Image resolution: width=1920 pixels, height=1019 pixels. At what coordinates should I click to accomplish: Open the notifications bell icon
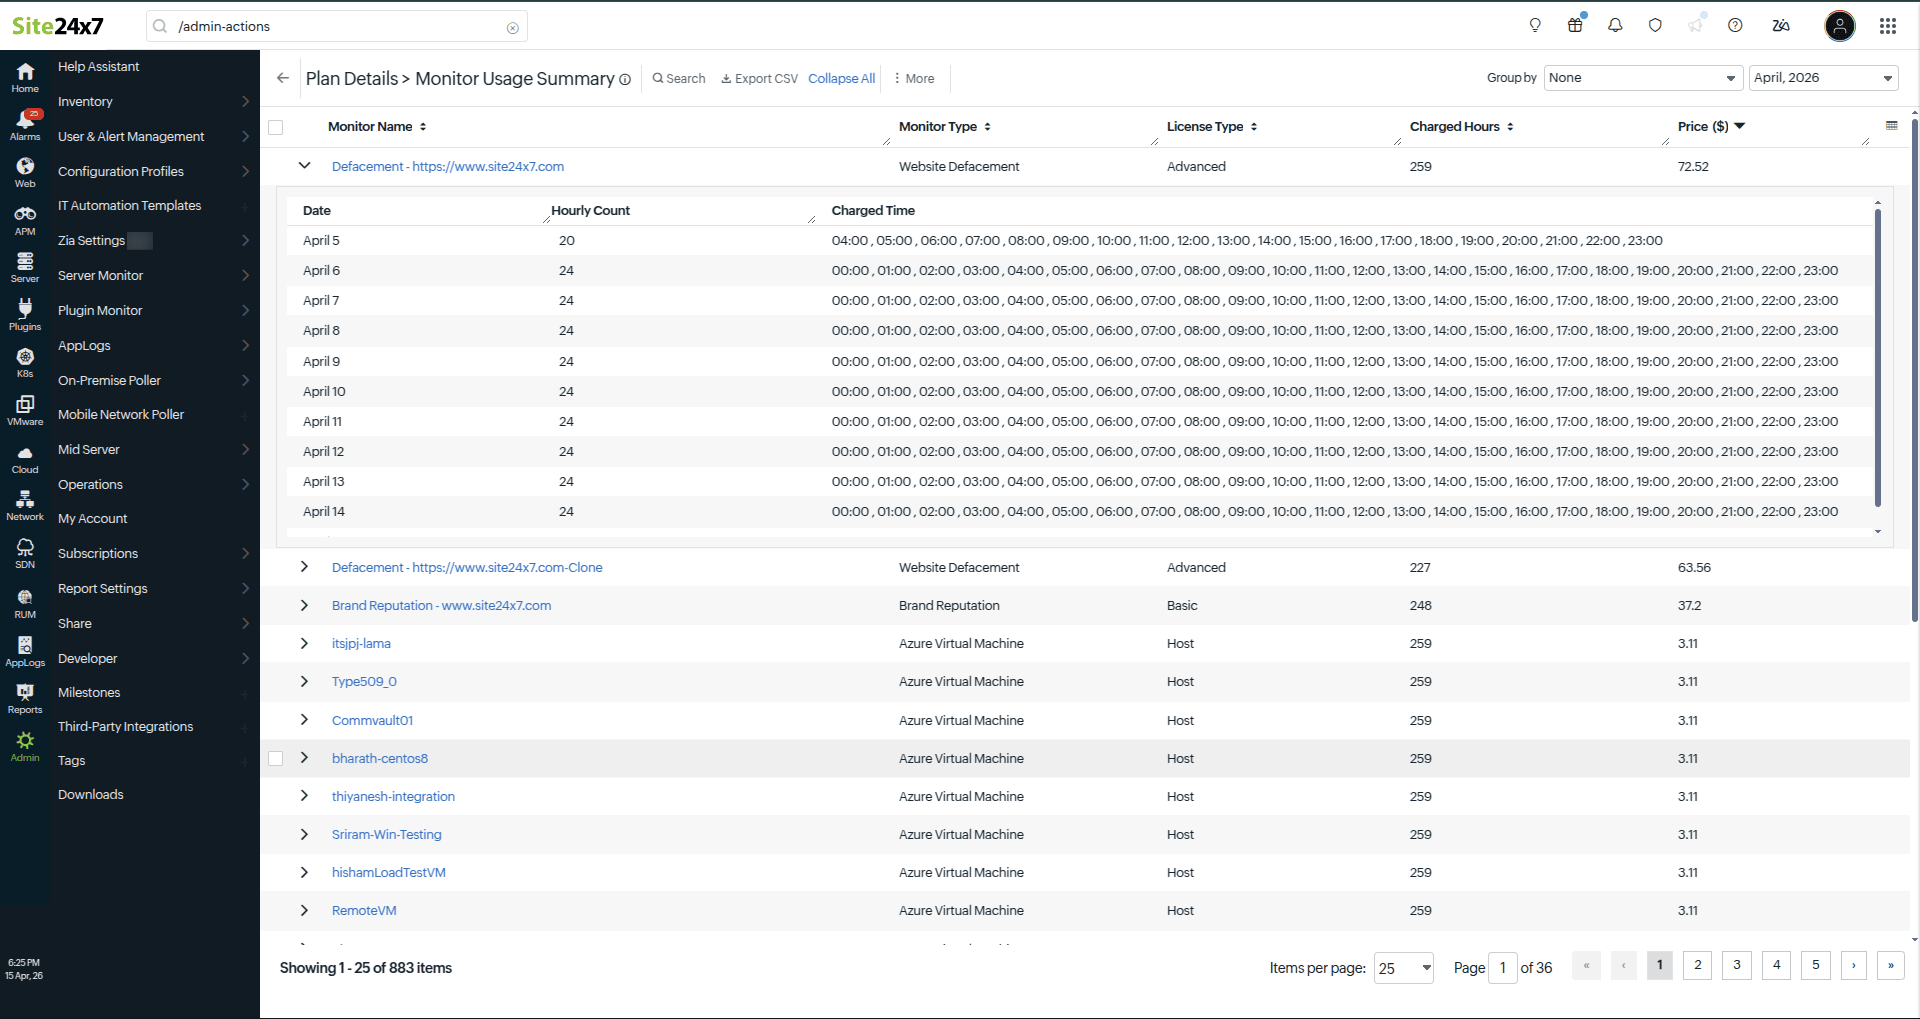pyautogui.click(x=1615, y=26)
